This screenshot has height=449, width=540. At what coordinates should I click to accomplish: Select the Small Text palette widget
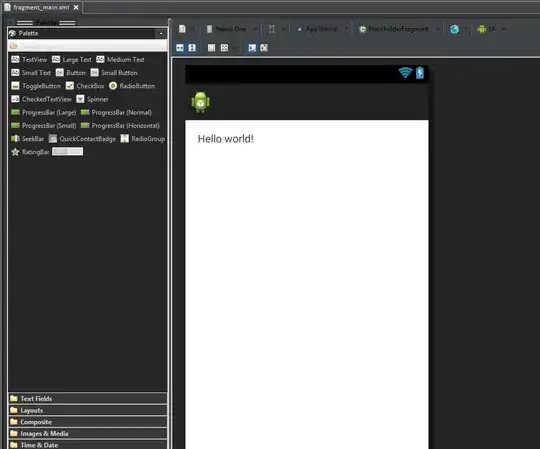pyautogui.click(x=31, y=73)
